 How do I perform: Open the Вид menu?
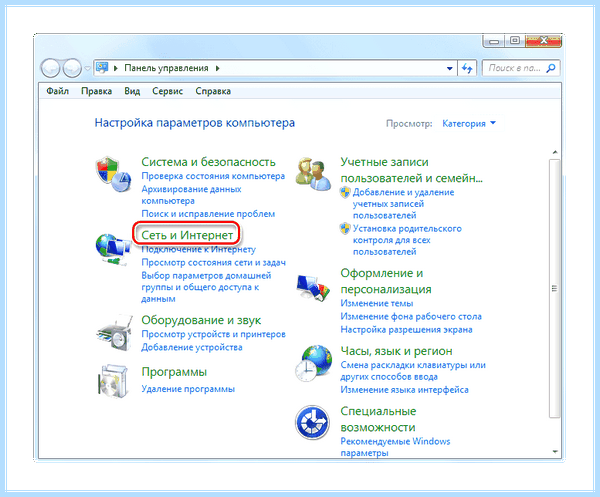coord(132,91)
